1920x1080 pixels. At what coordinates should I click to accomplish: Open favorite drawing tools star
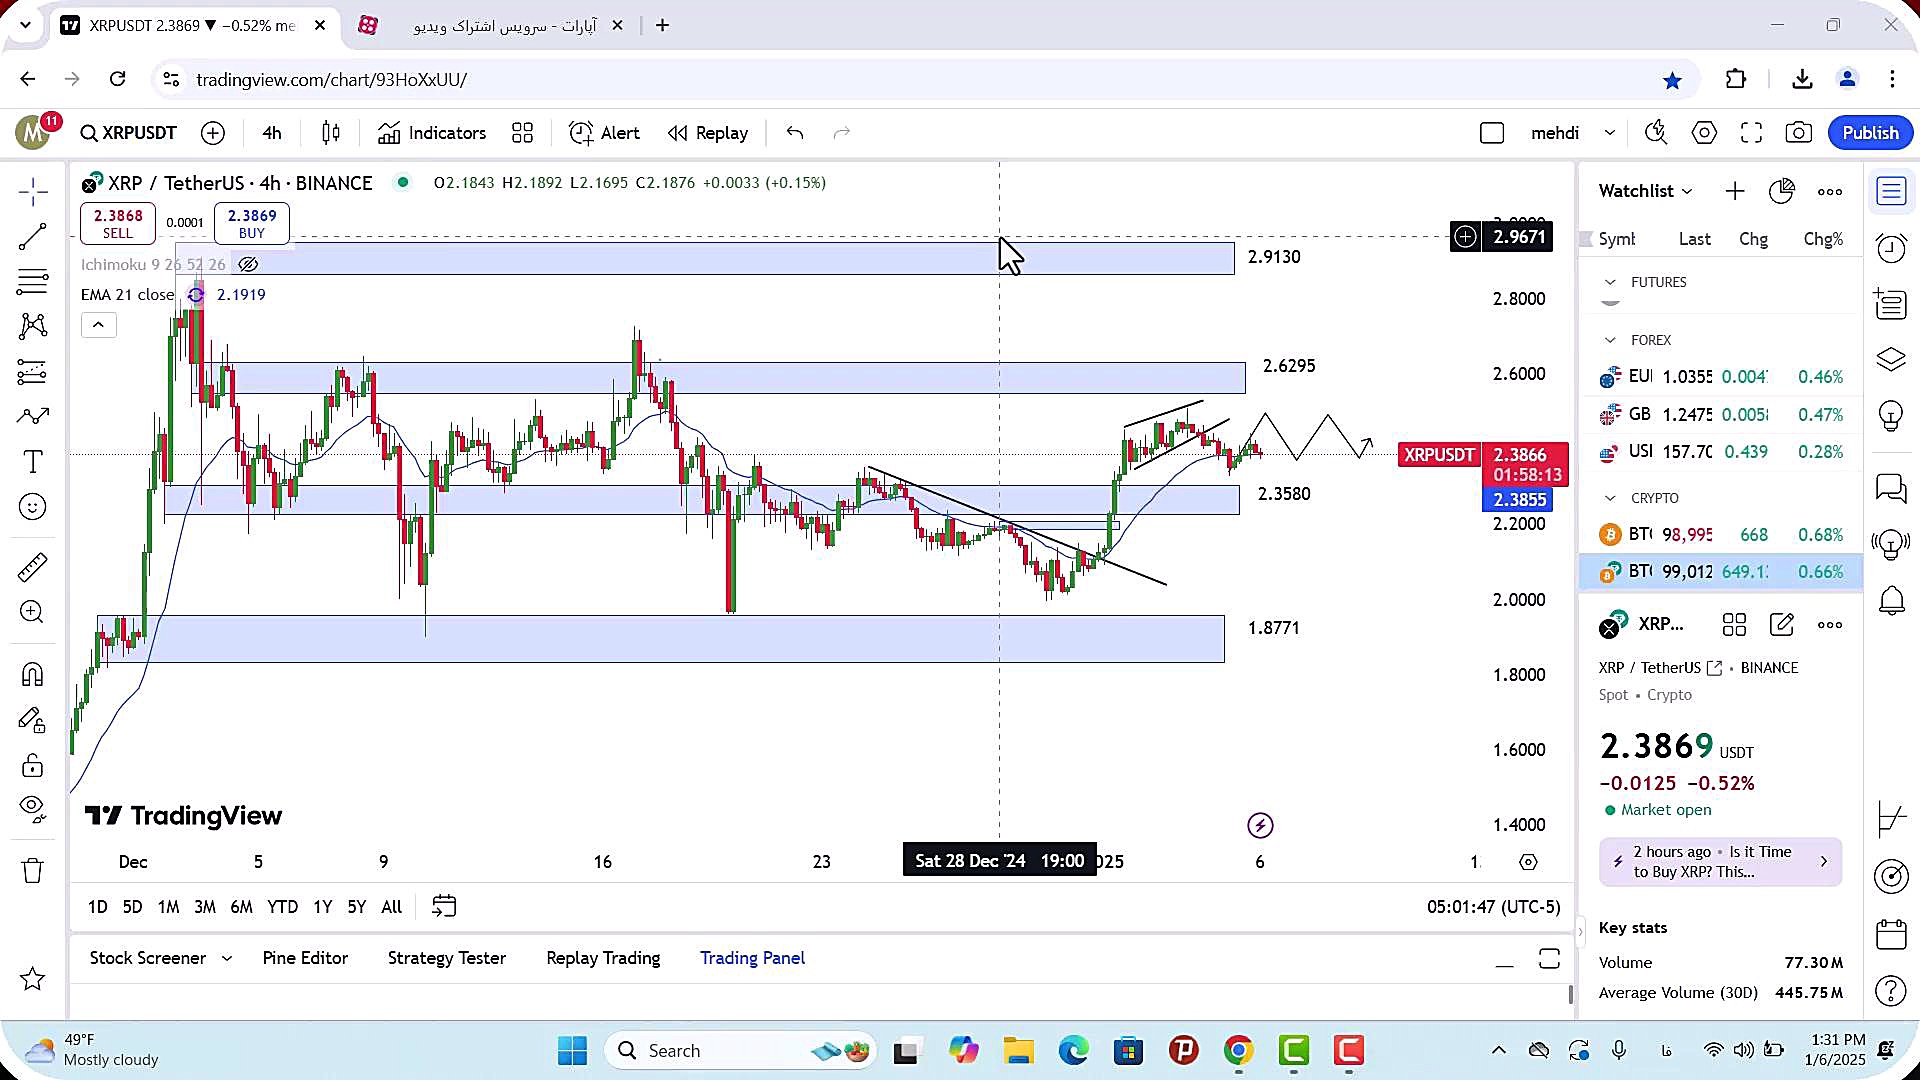pyautogui.click(x=33, y=979)
